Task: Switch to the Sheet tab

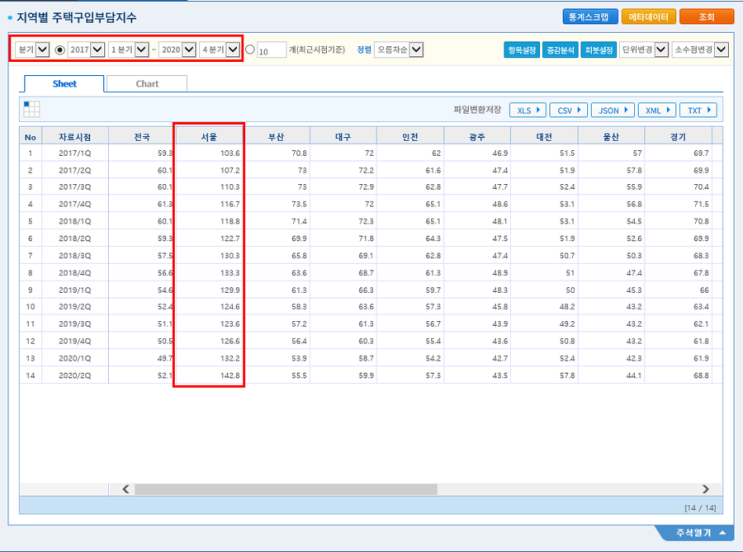Action: point(64,84)
